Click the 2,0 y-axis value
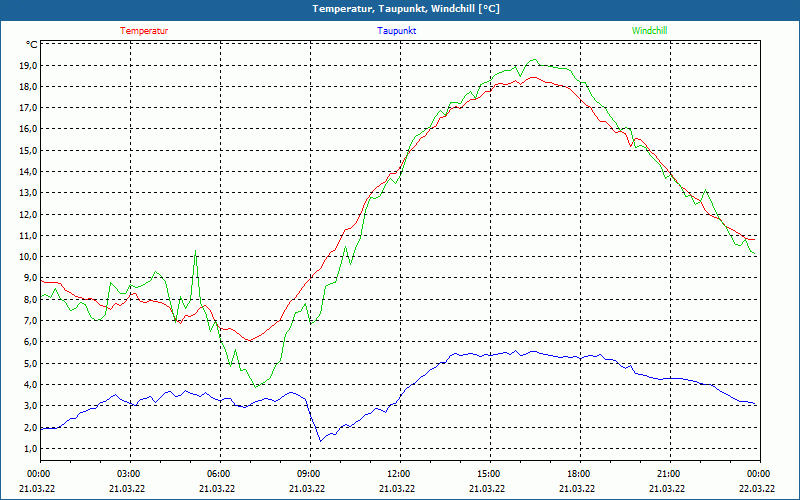Viewport: 800px width, 500px height. tap(30, 427)
